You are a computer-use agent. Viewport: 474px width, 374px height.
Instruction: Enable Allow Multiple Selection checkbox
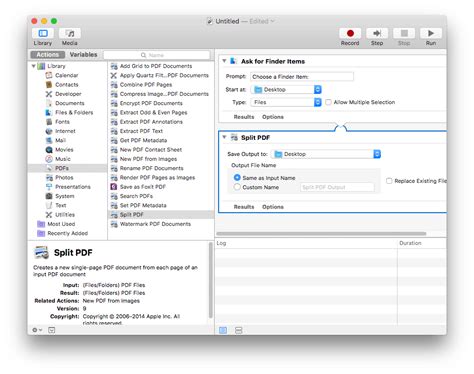coord(328,102)
